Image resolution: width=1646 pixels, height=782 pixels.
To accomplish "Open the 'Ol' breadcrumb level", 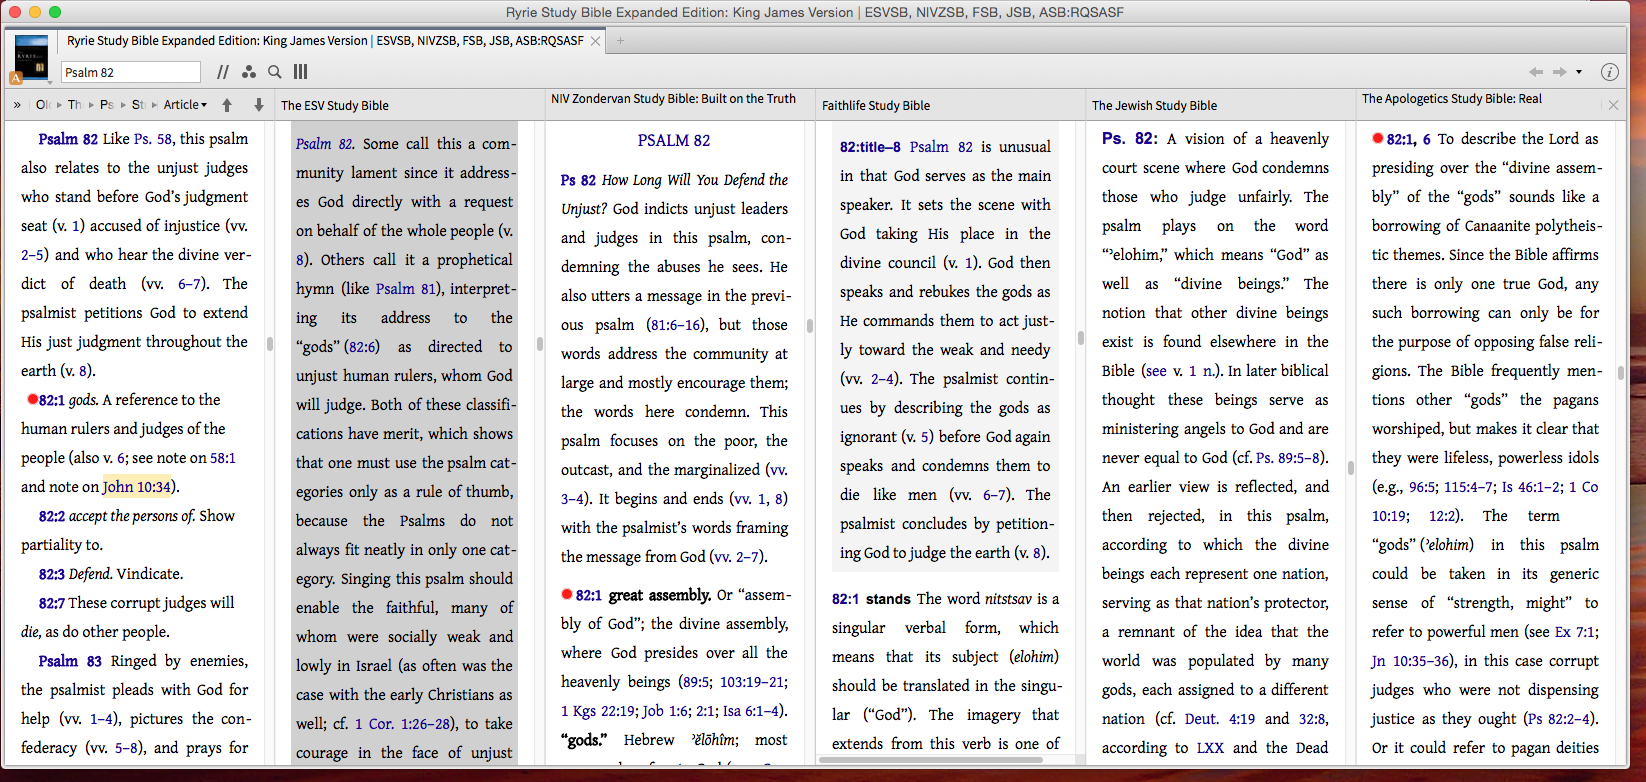I will click(x=42, y=105).
